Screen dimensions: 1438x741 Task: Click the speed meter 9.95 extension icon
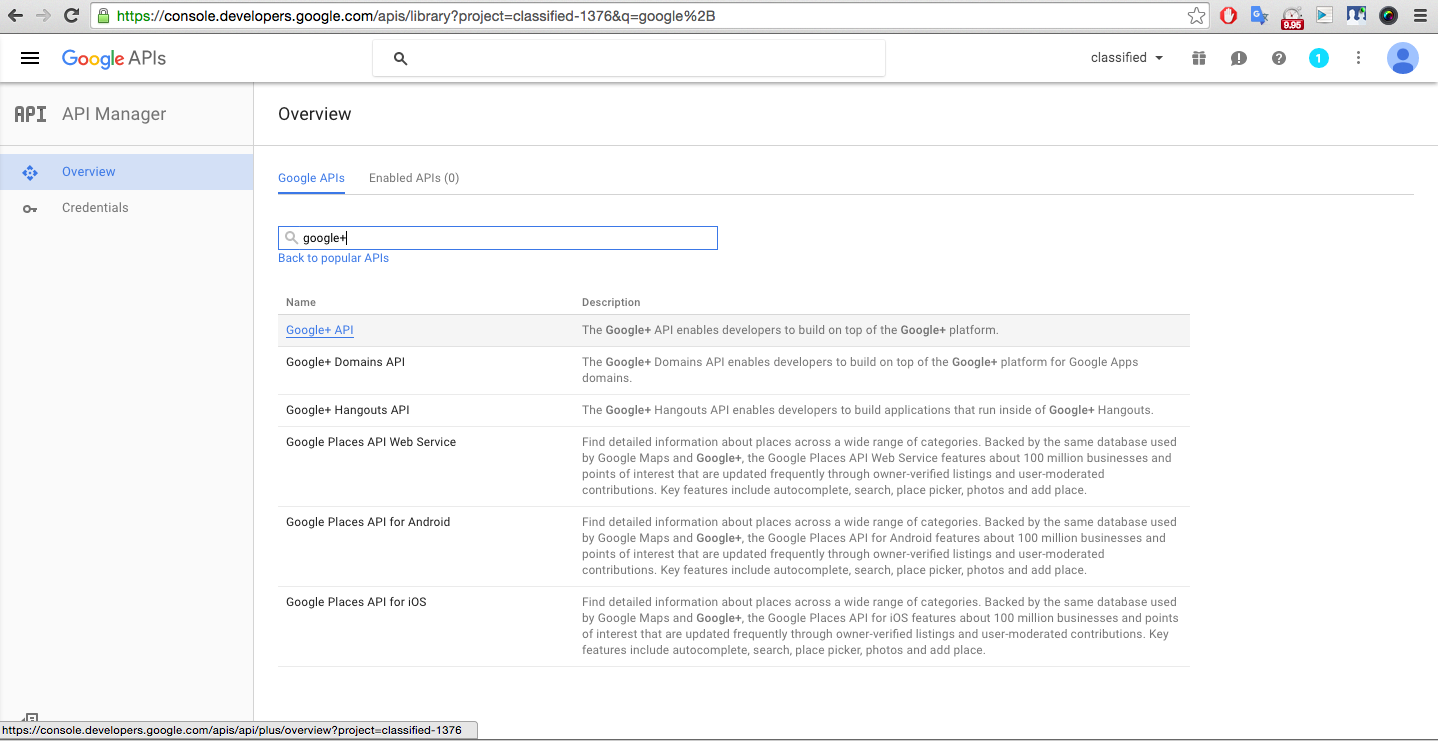point(1292,17)
